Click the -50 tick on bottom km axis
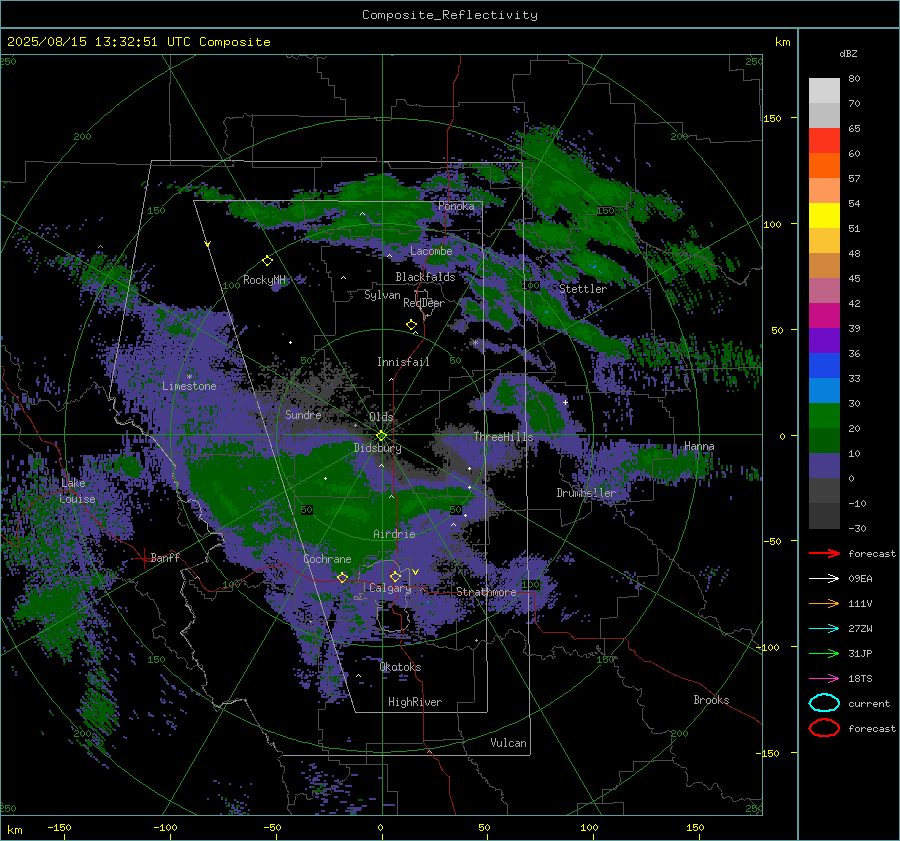This screenshot has height=841, width=900. tap(272, 827)
